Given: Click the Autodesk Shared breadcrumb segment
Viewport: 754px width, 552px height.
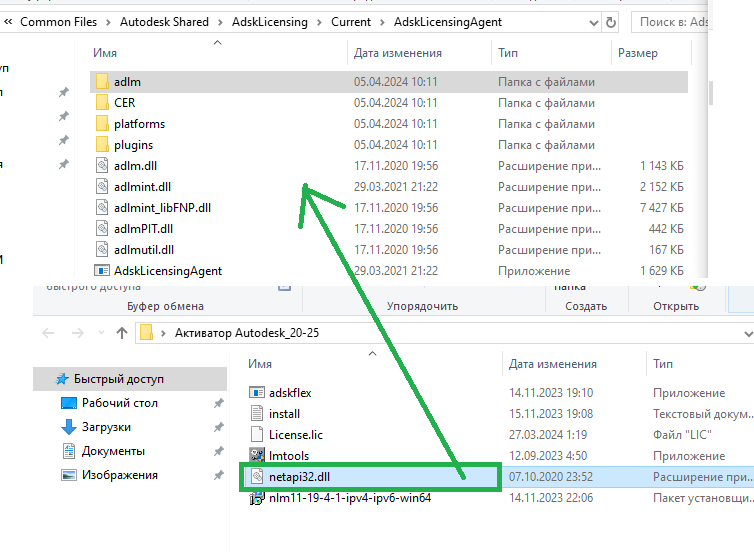Looking at the screenshot, I should coord(166,21).
